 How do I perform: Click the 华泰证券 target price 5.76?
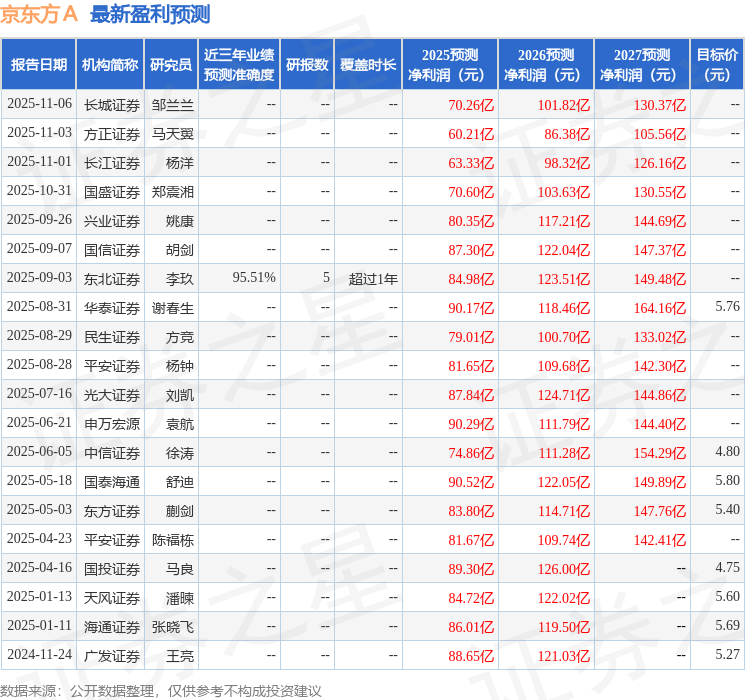coord(727,307)
